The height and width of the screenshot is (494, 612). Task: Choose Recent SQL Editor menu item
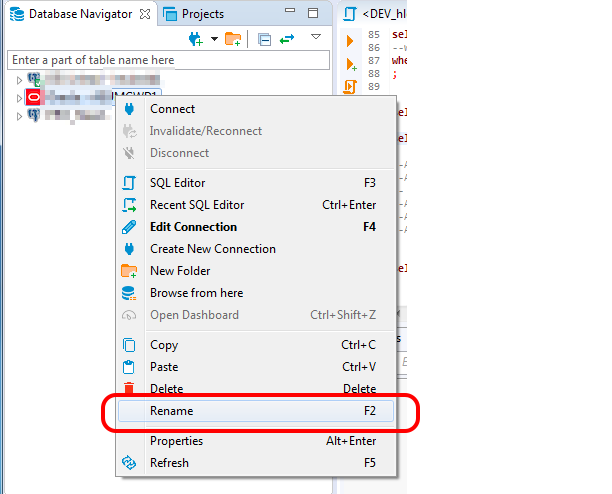coord(256,205)
